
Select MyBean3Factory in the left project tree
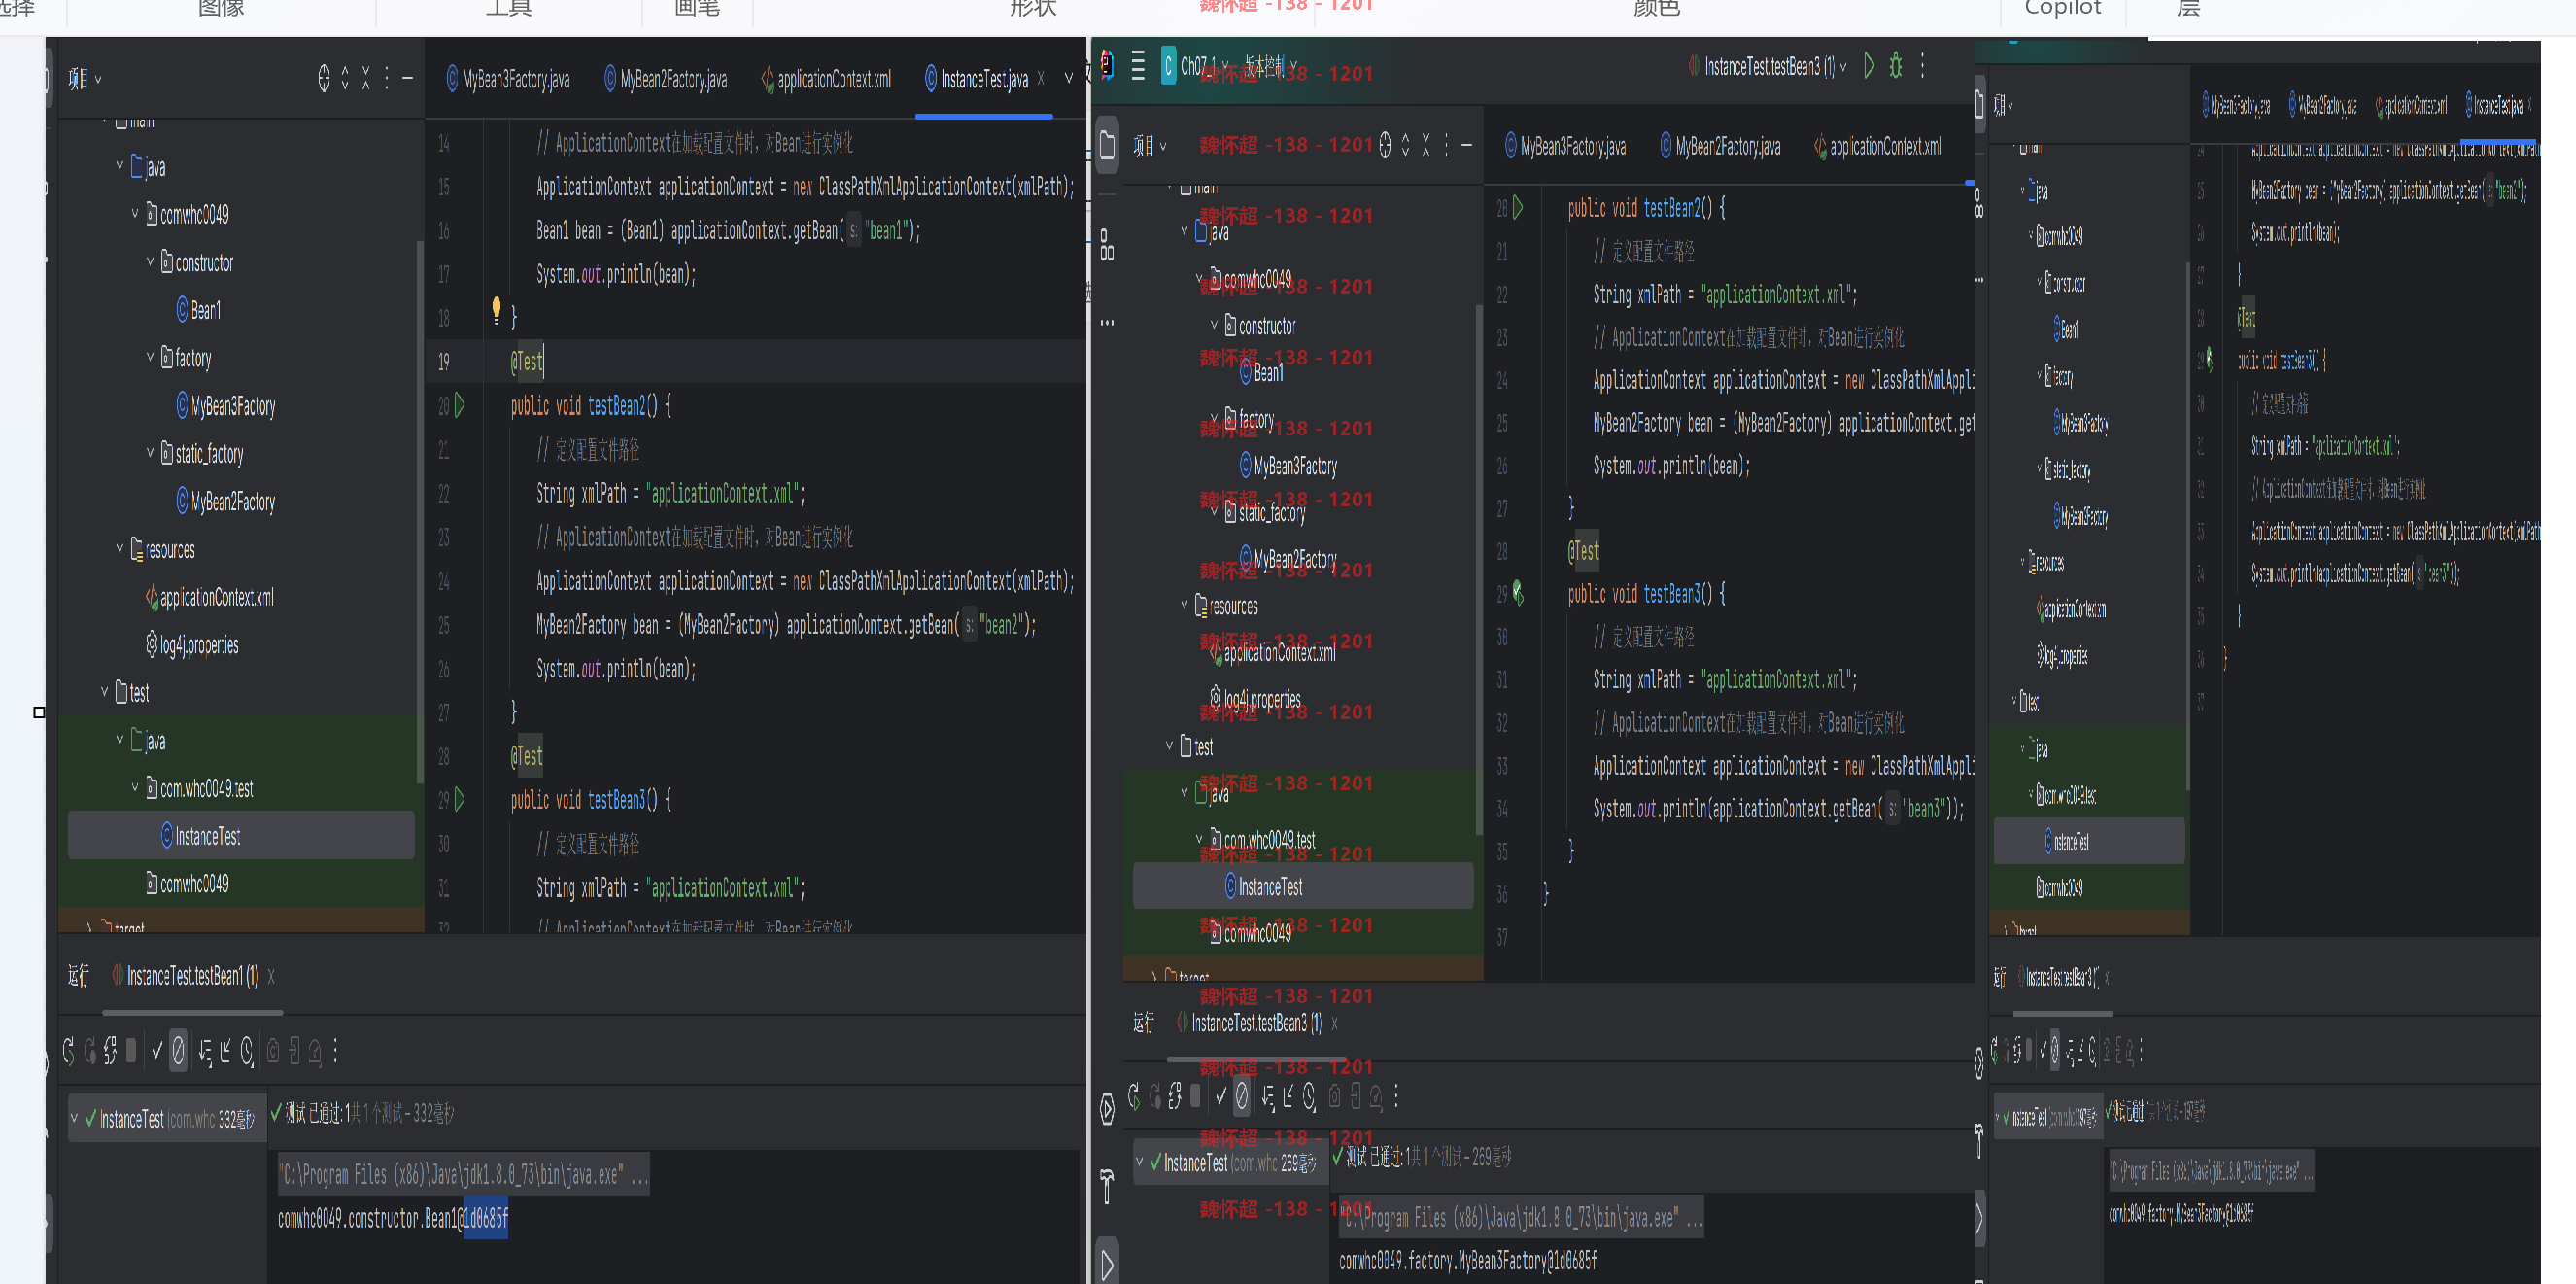pos(226,405)
